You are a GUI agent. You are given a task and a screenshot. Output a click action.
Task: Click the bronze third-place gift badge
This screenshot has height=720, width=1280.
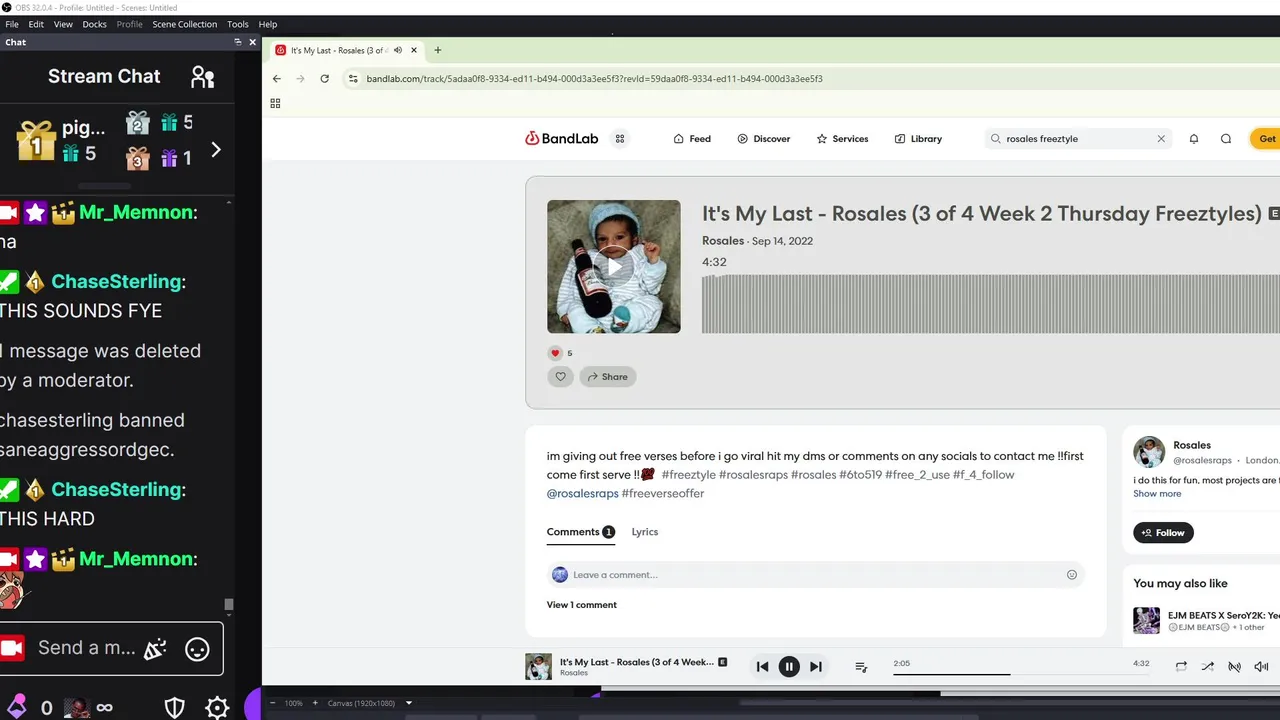point(138,158)
